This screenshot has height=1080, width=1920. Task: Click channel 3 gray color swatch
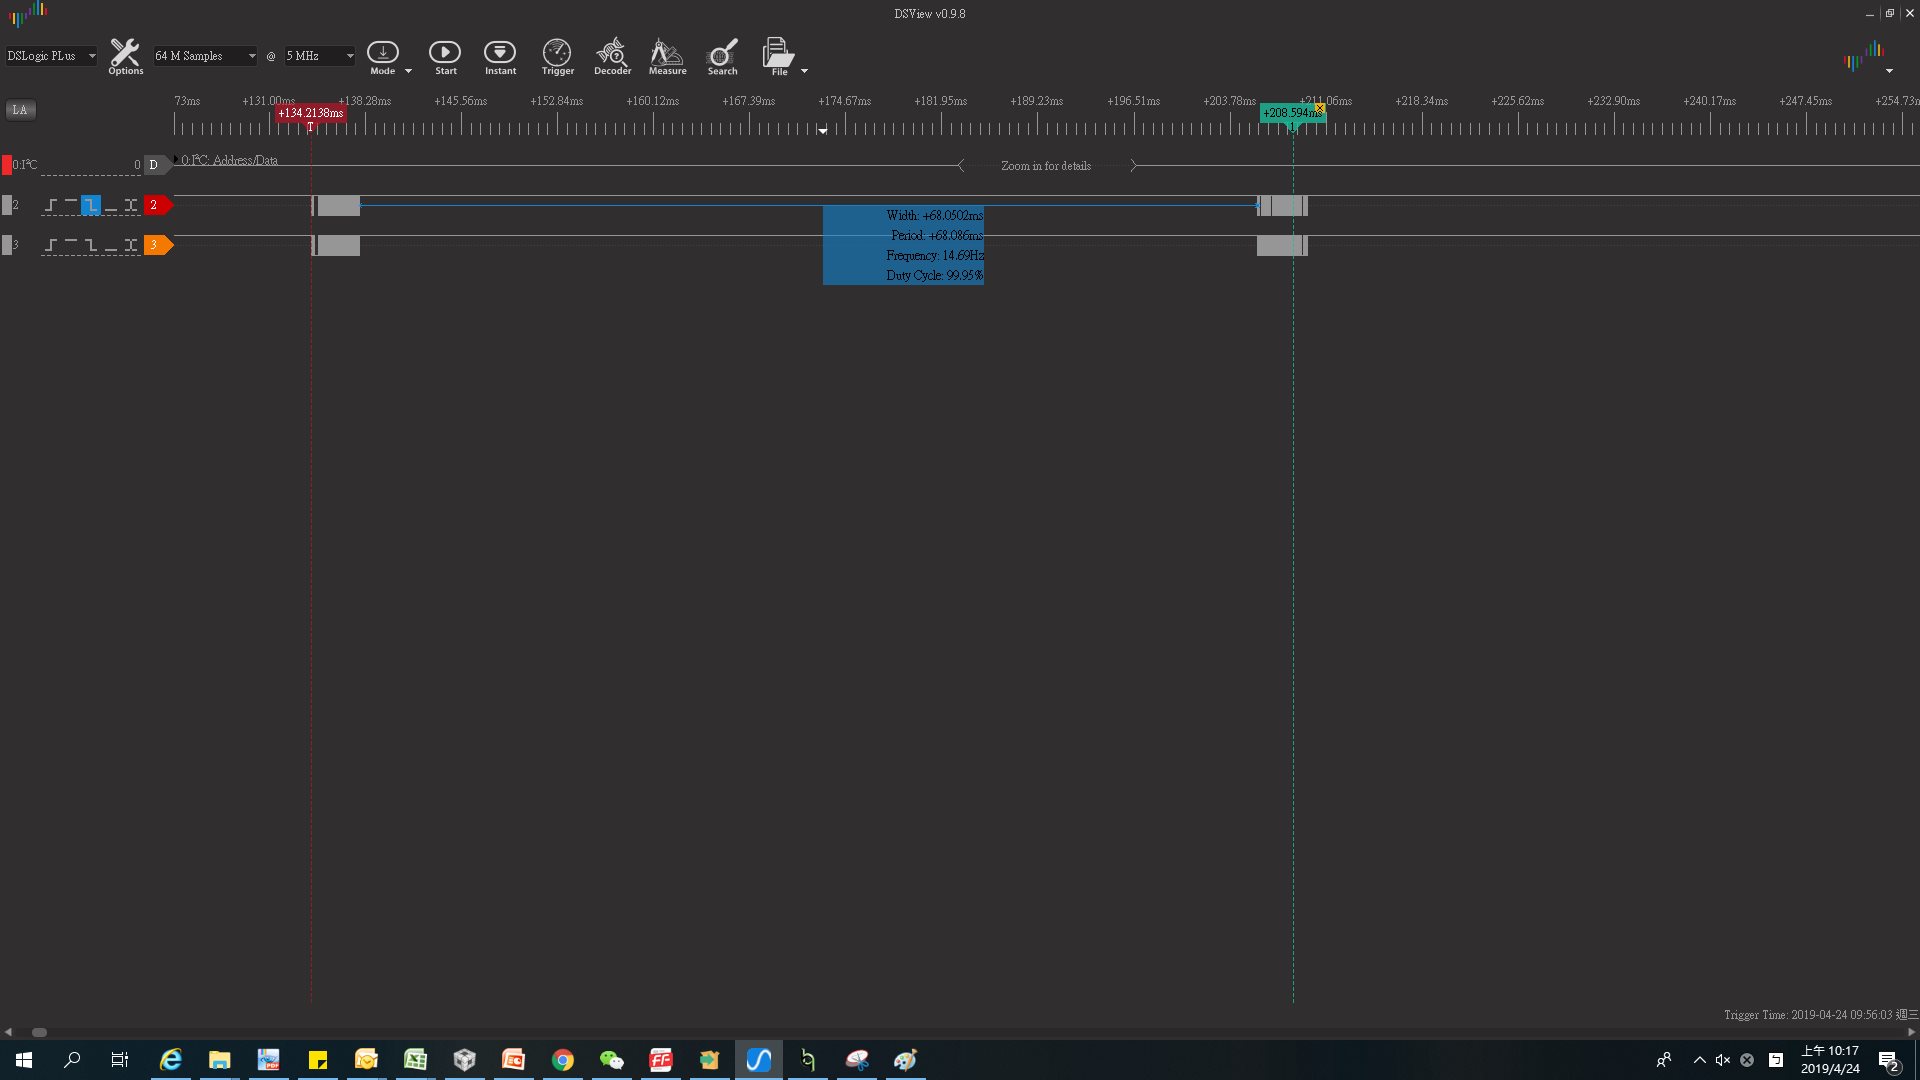[7, 245]
